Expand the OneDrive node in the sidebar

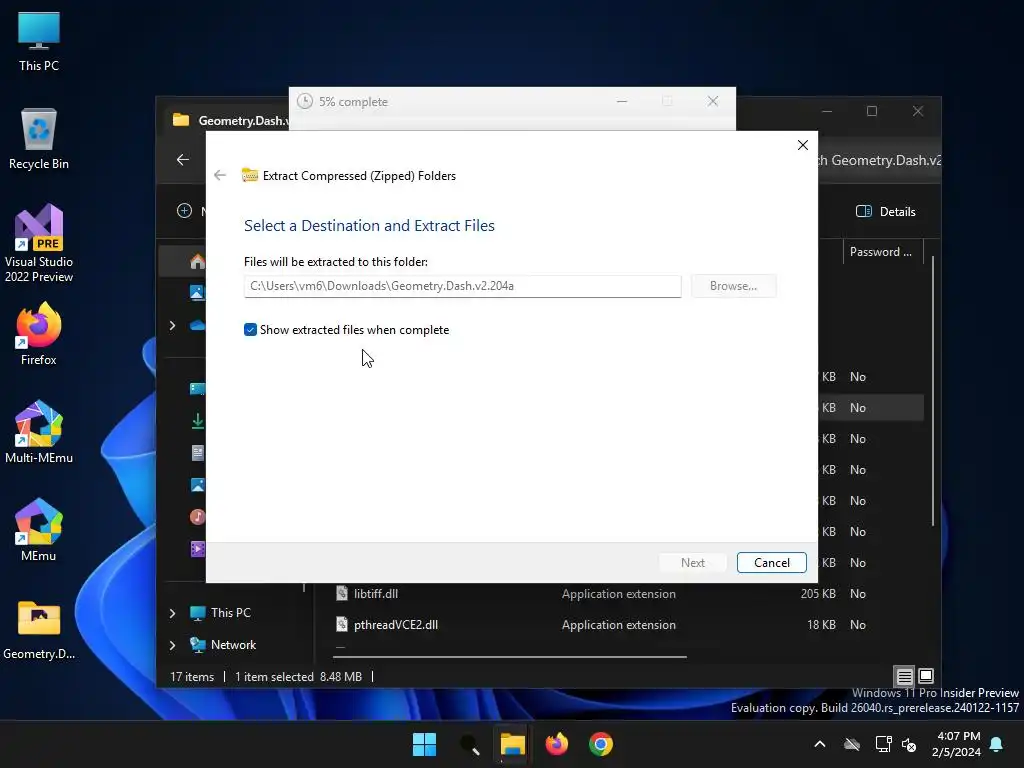click(x=172, y=325)
